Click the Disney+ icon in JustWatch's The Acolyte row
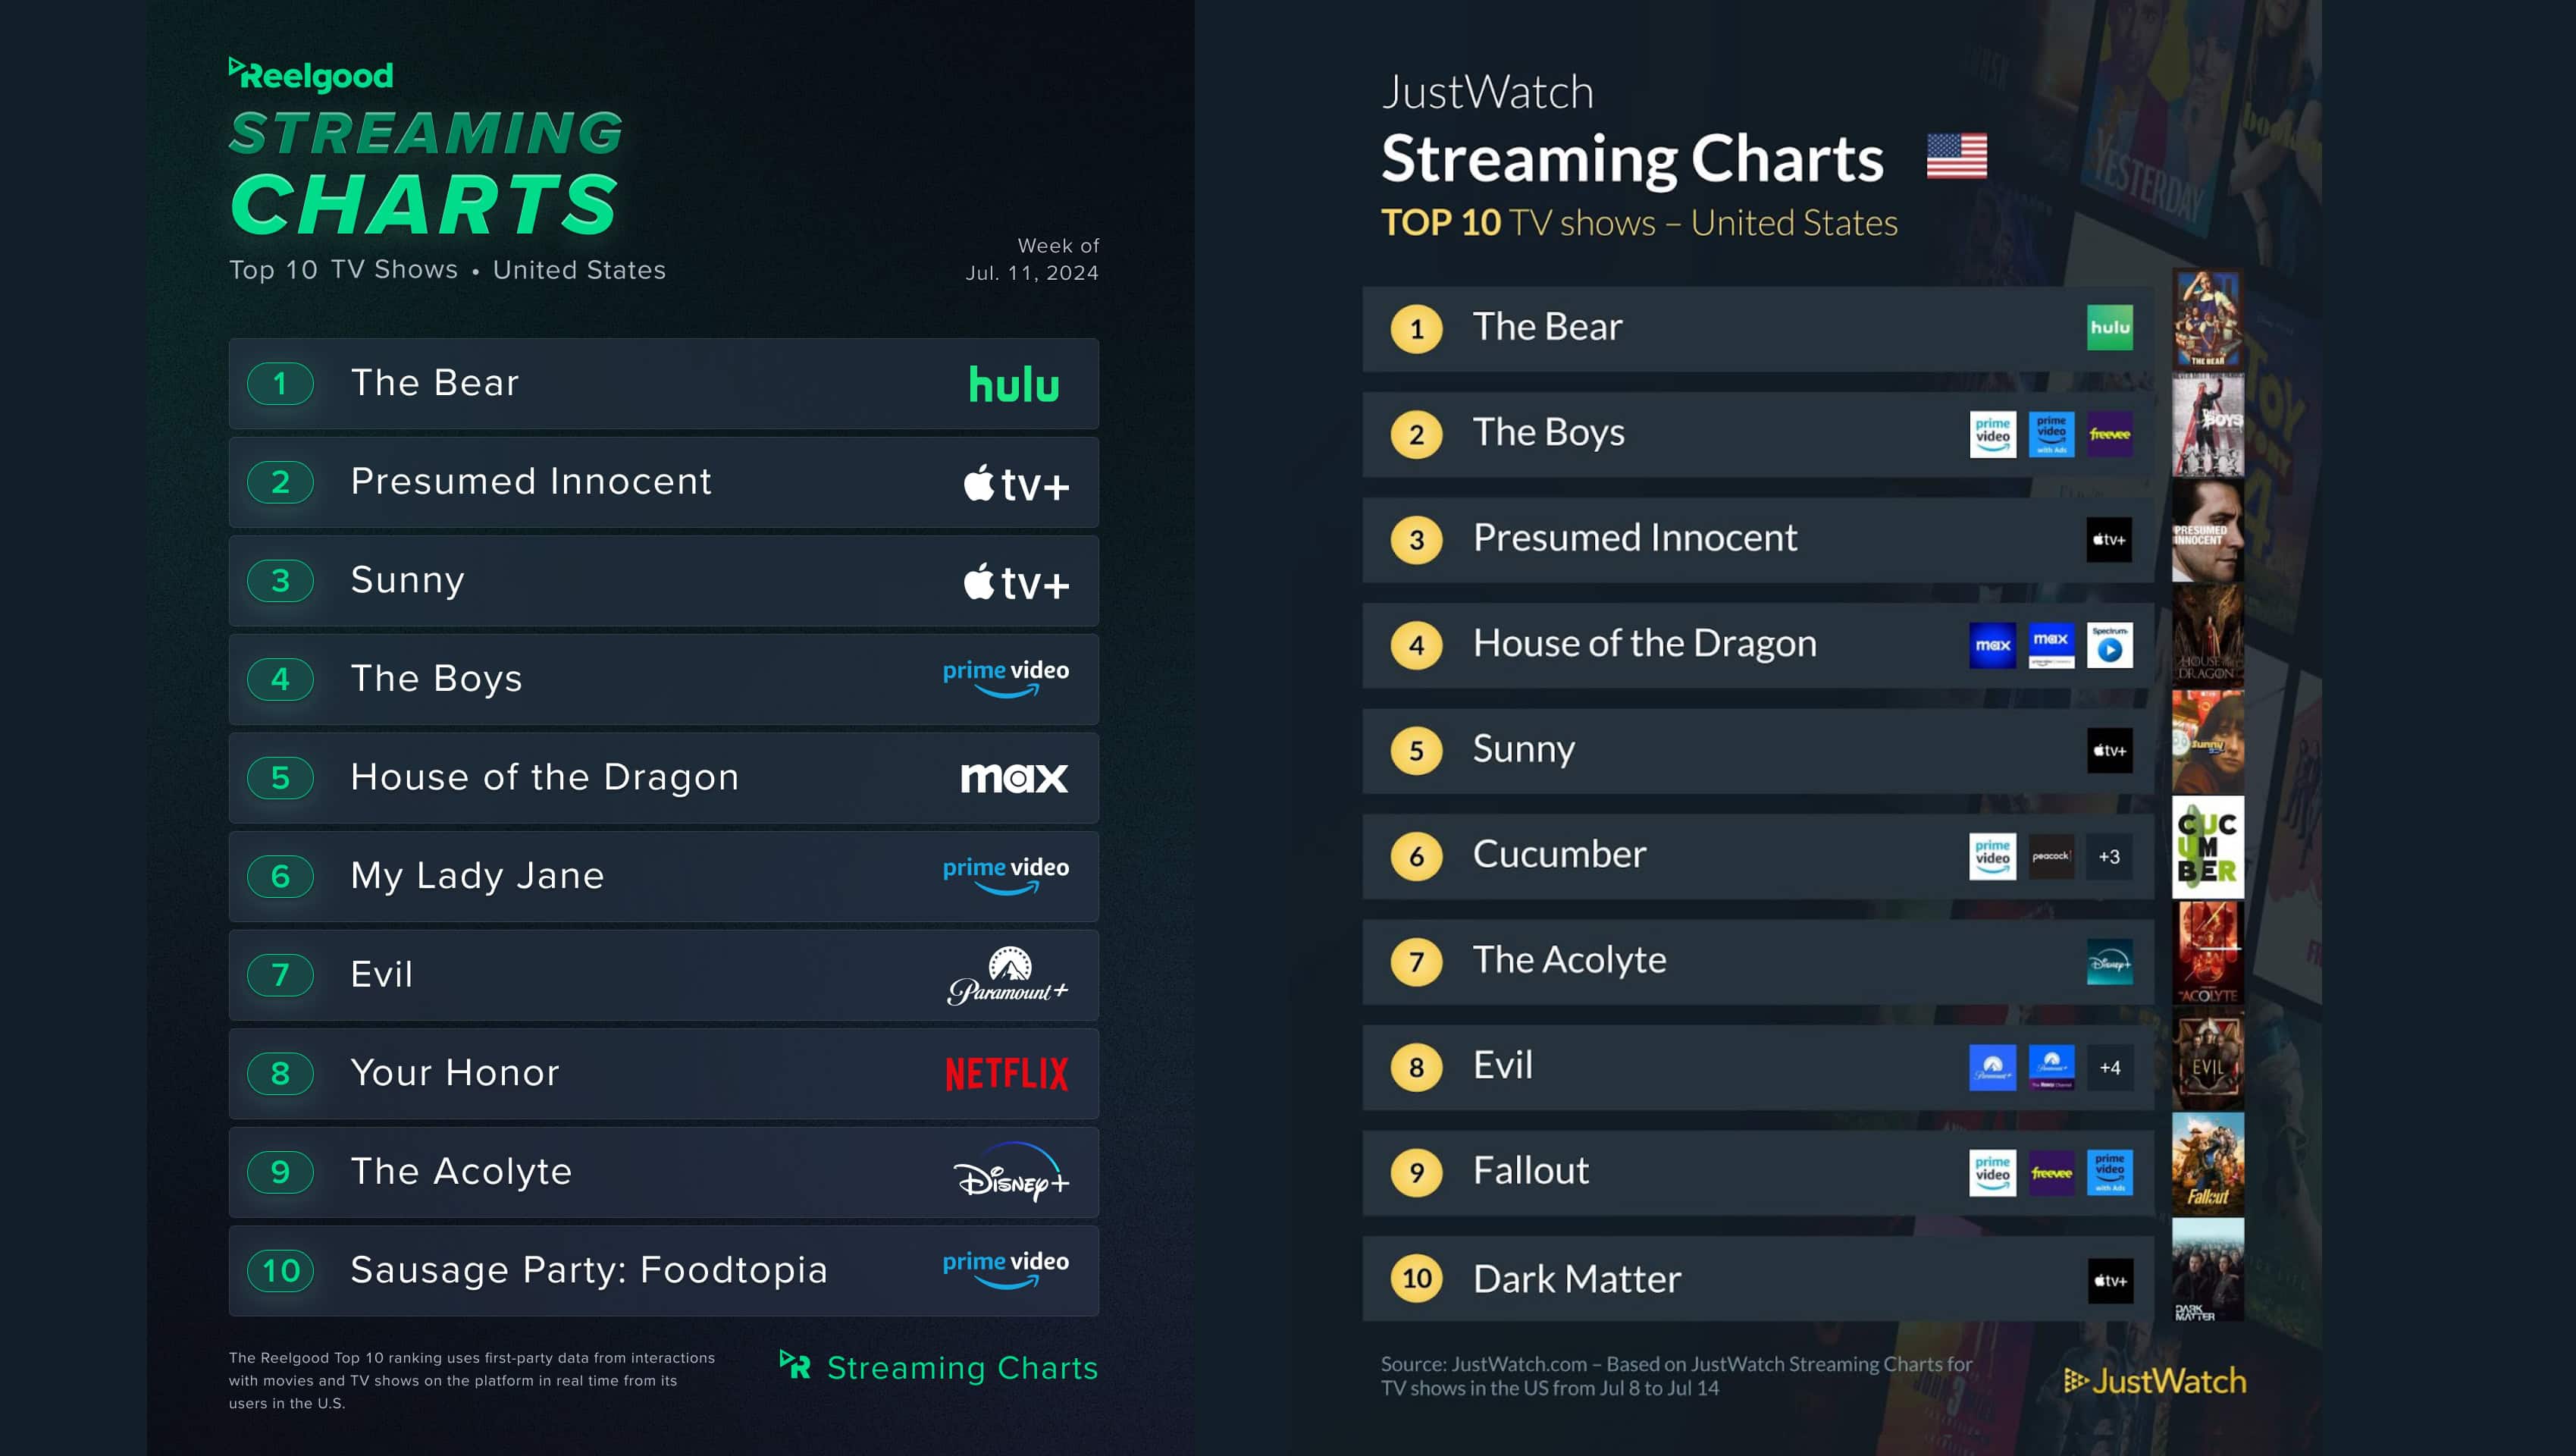The image size is (2576, 1456). [x=2109, y=962]
